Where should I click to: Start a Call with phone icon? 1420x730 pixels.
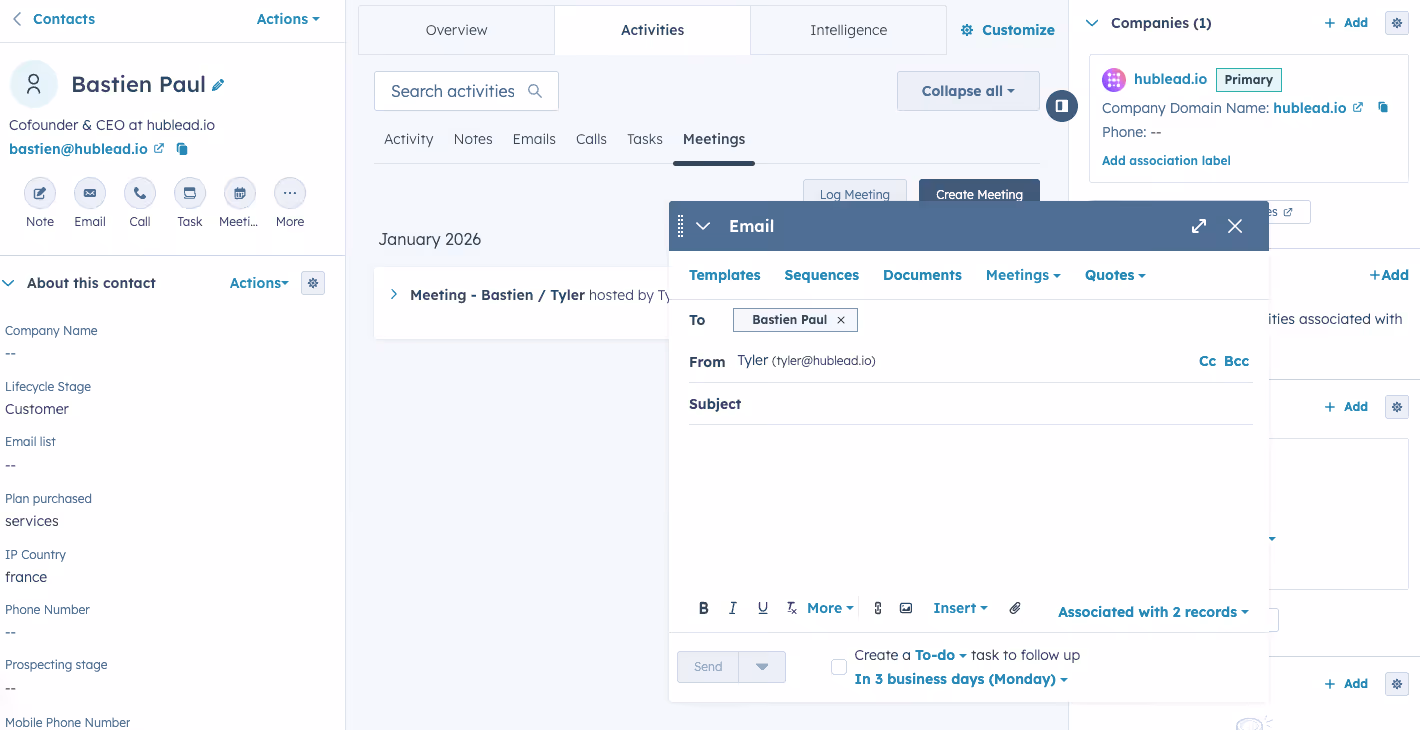tap(140, 193)
